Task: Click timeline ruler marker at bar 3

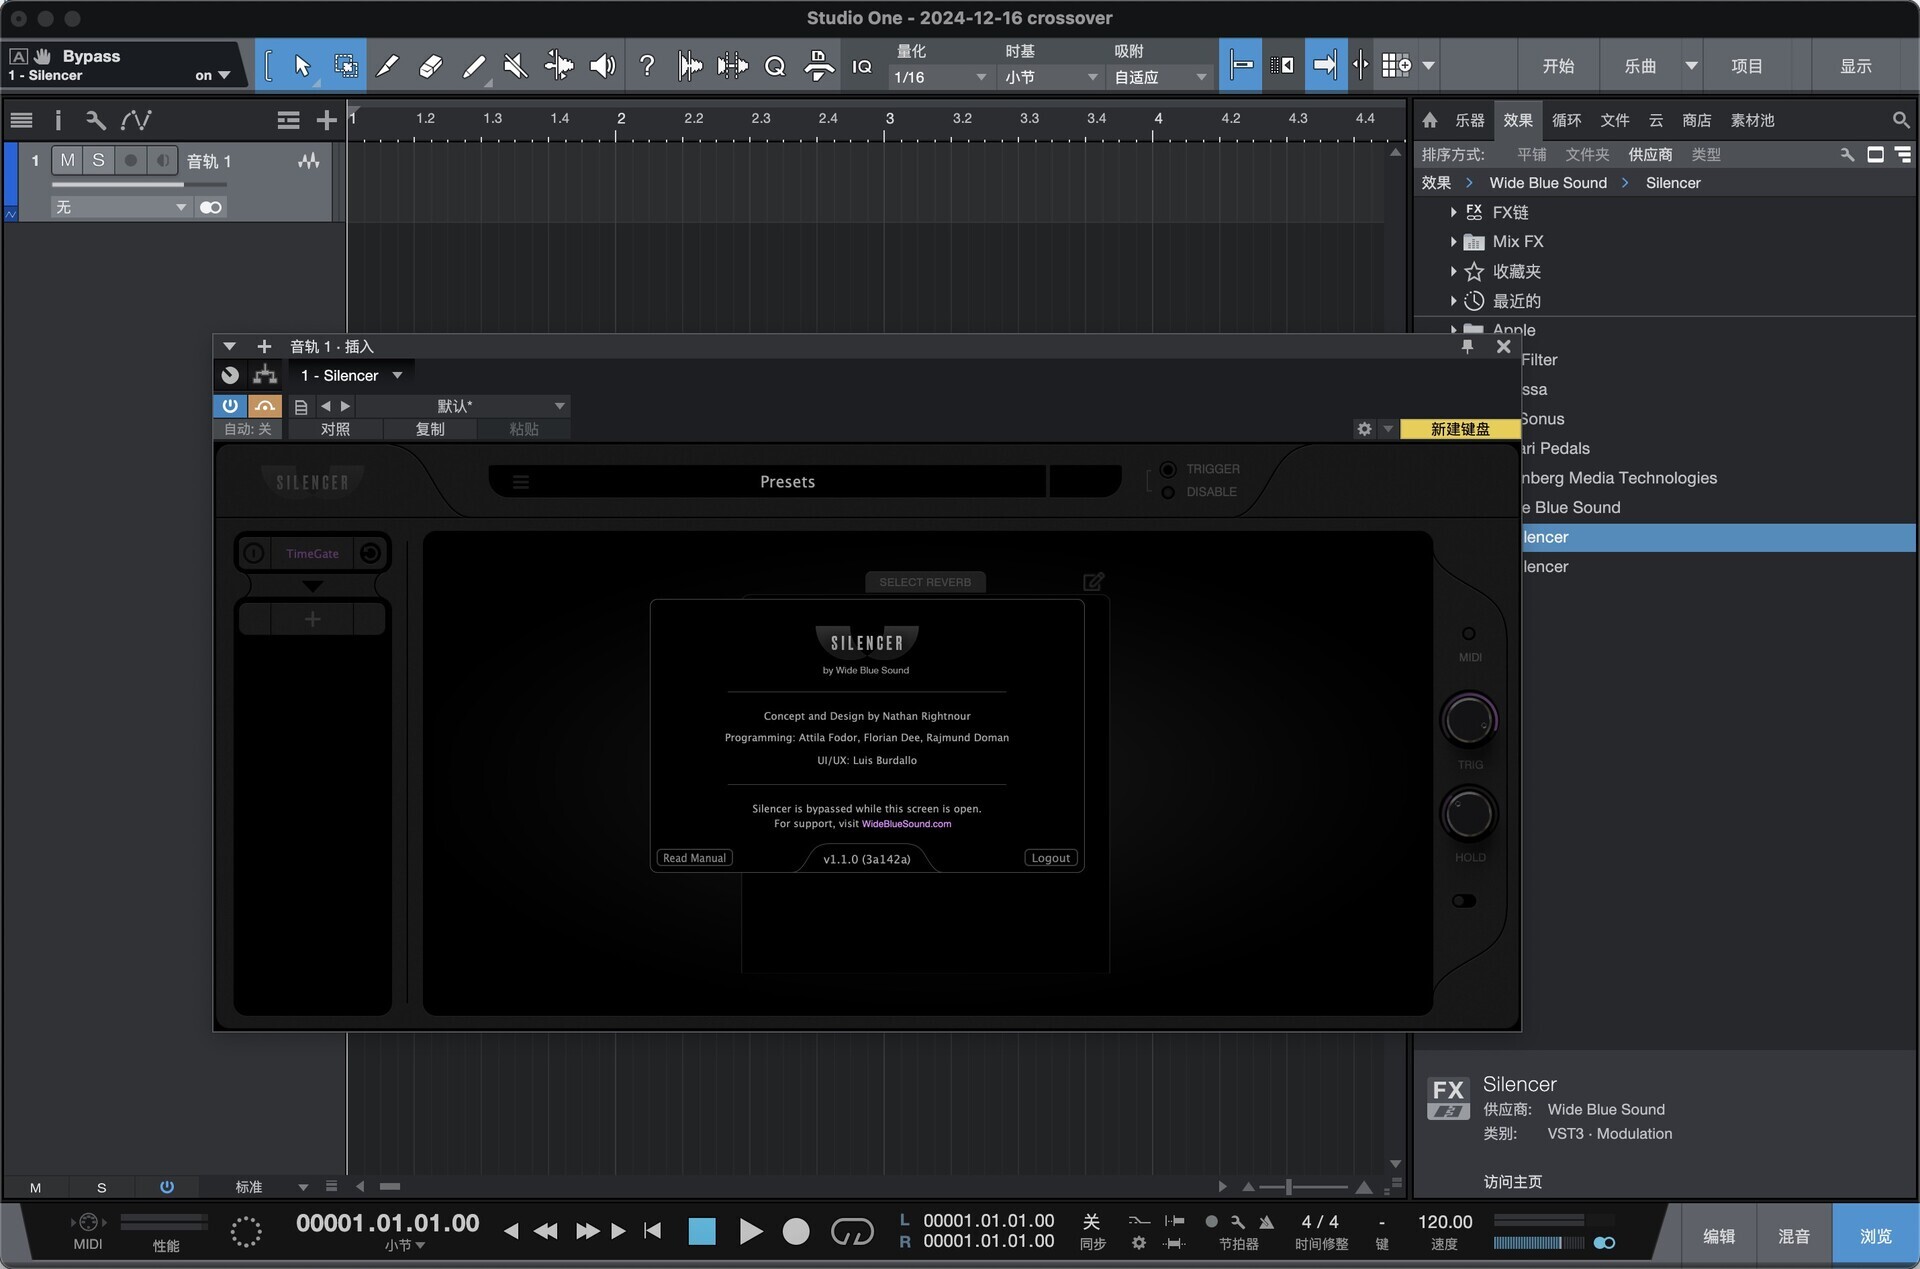Action: point(889,118)
